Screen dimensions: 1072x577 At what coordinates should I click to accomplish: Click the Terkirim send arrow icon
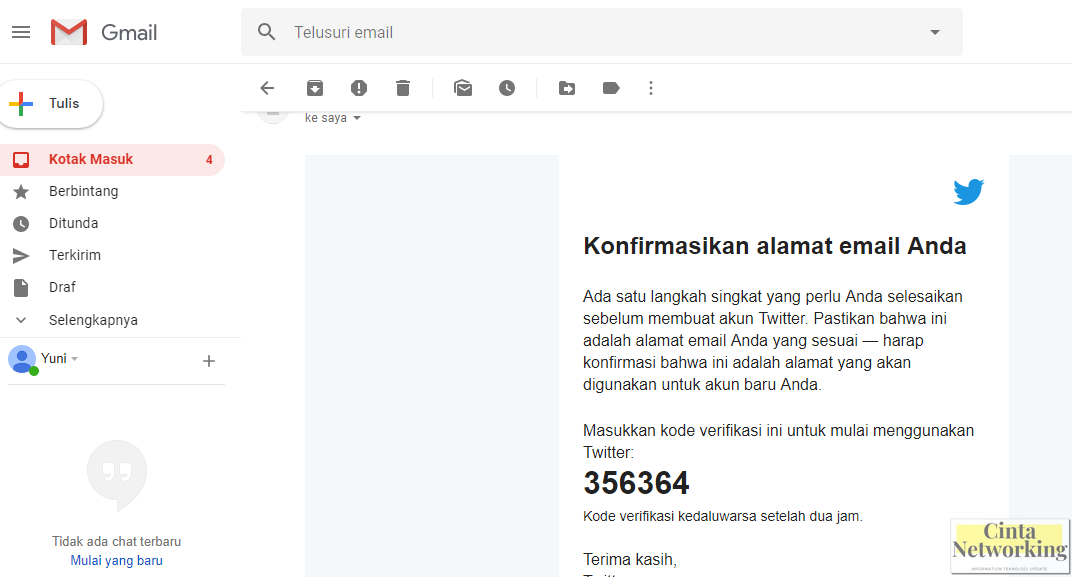click(21, 256)
